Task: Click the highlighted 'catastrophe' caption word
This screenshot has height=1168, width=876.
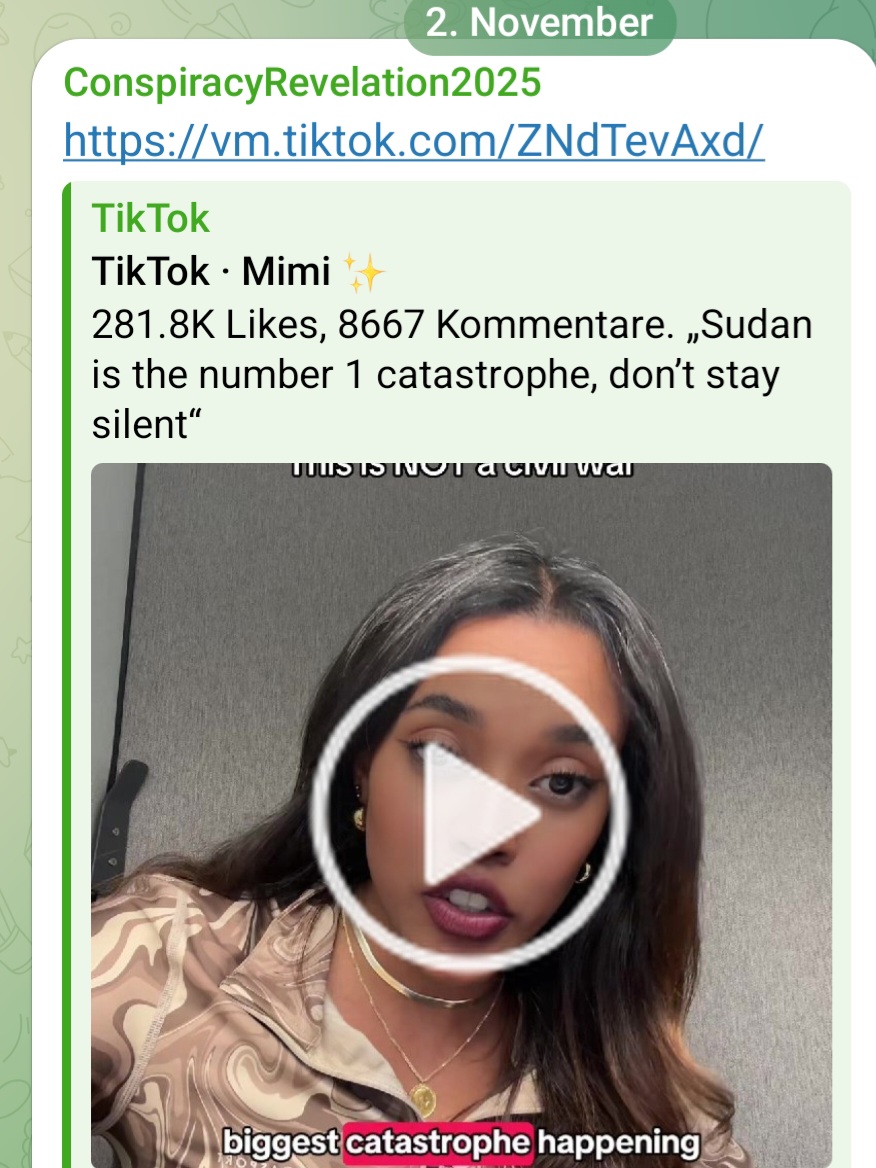Action: 438,1143
